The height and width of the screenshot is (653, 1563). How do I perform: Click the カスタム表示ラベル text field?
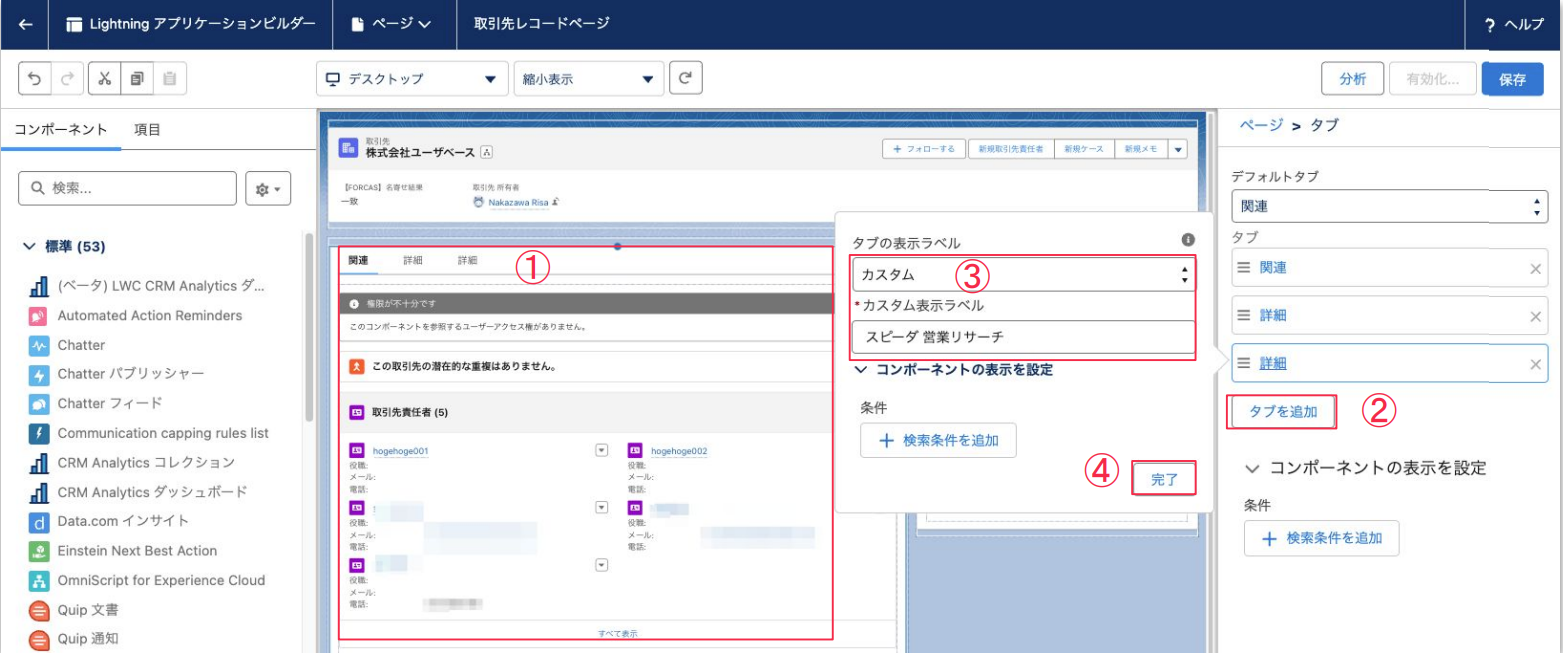pos(1023,337)
